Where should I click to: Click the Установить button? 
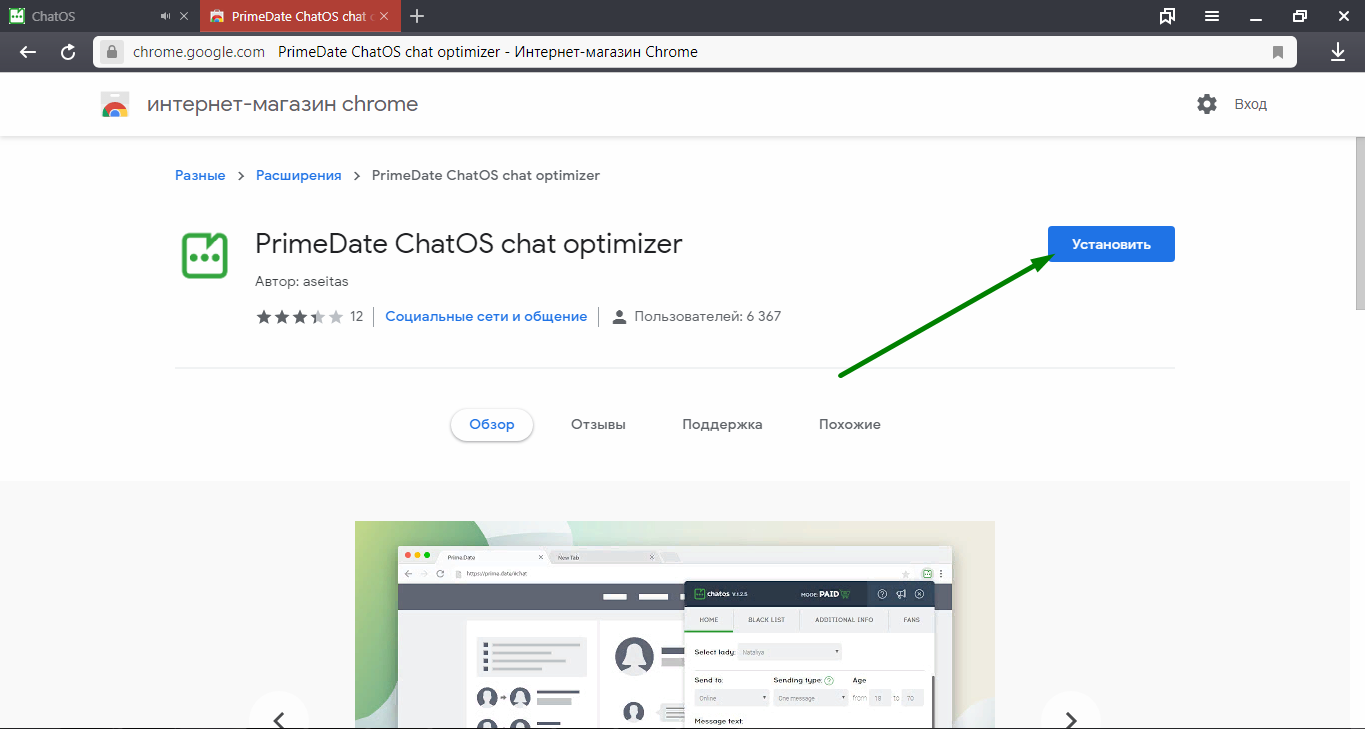point(1111,244)
